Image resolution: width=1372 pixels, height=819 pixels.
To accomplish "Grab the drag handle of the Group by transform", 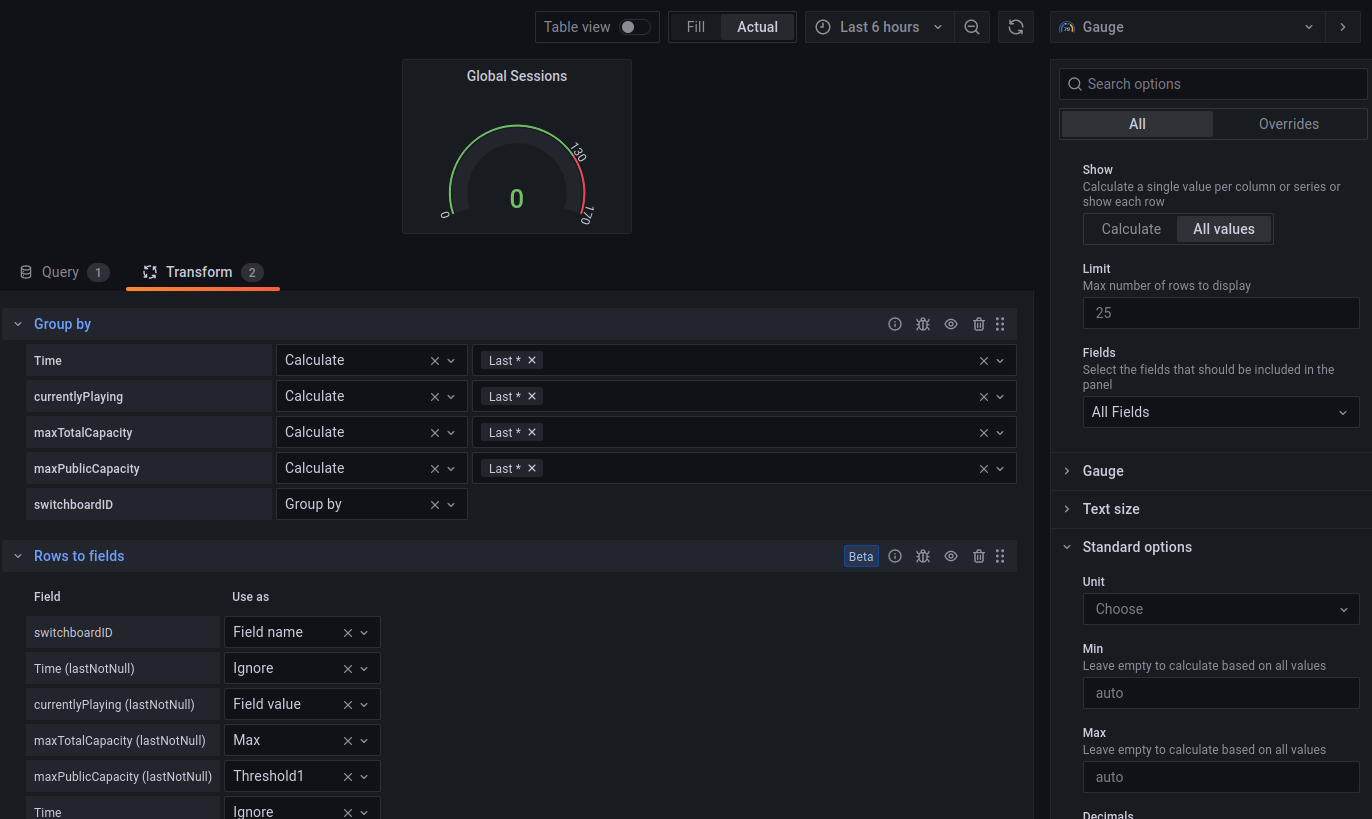I will 999,324.
